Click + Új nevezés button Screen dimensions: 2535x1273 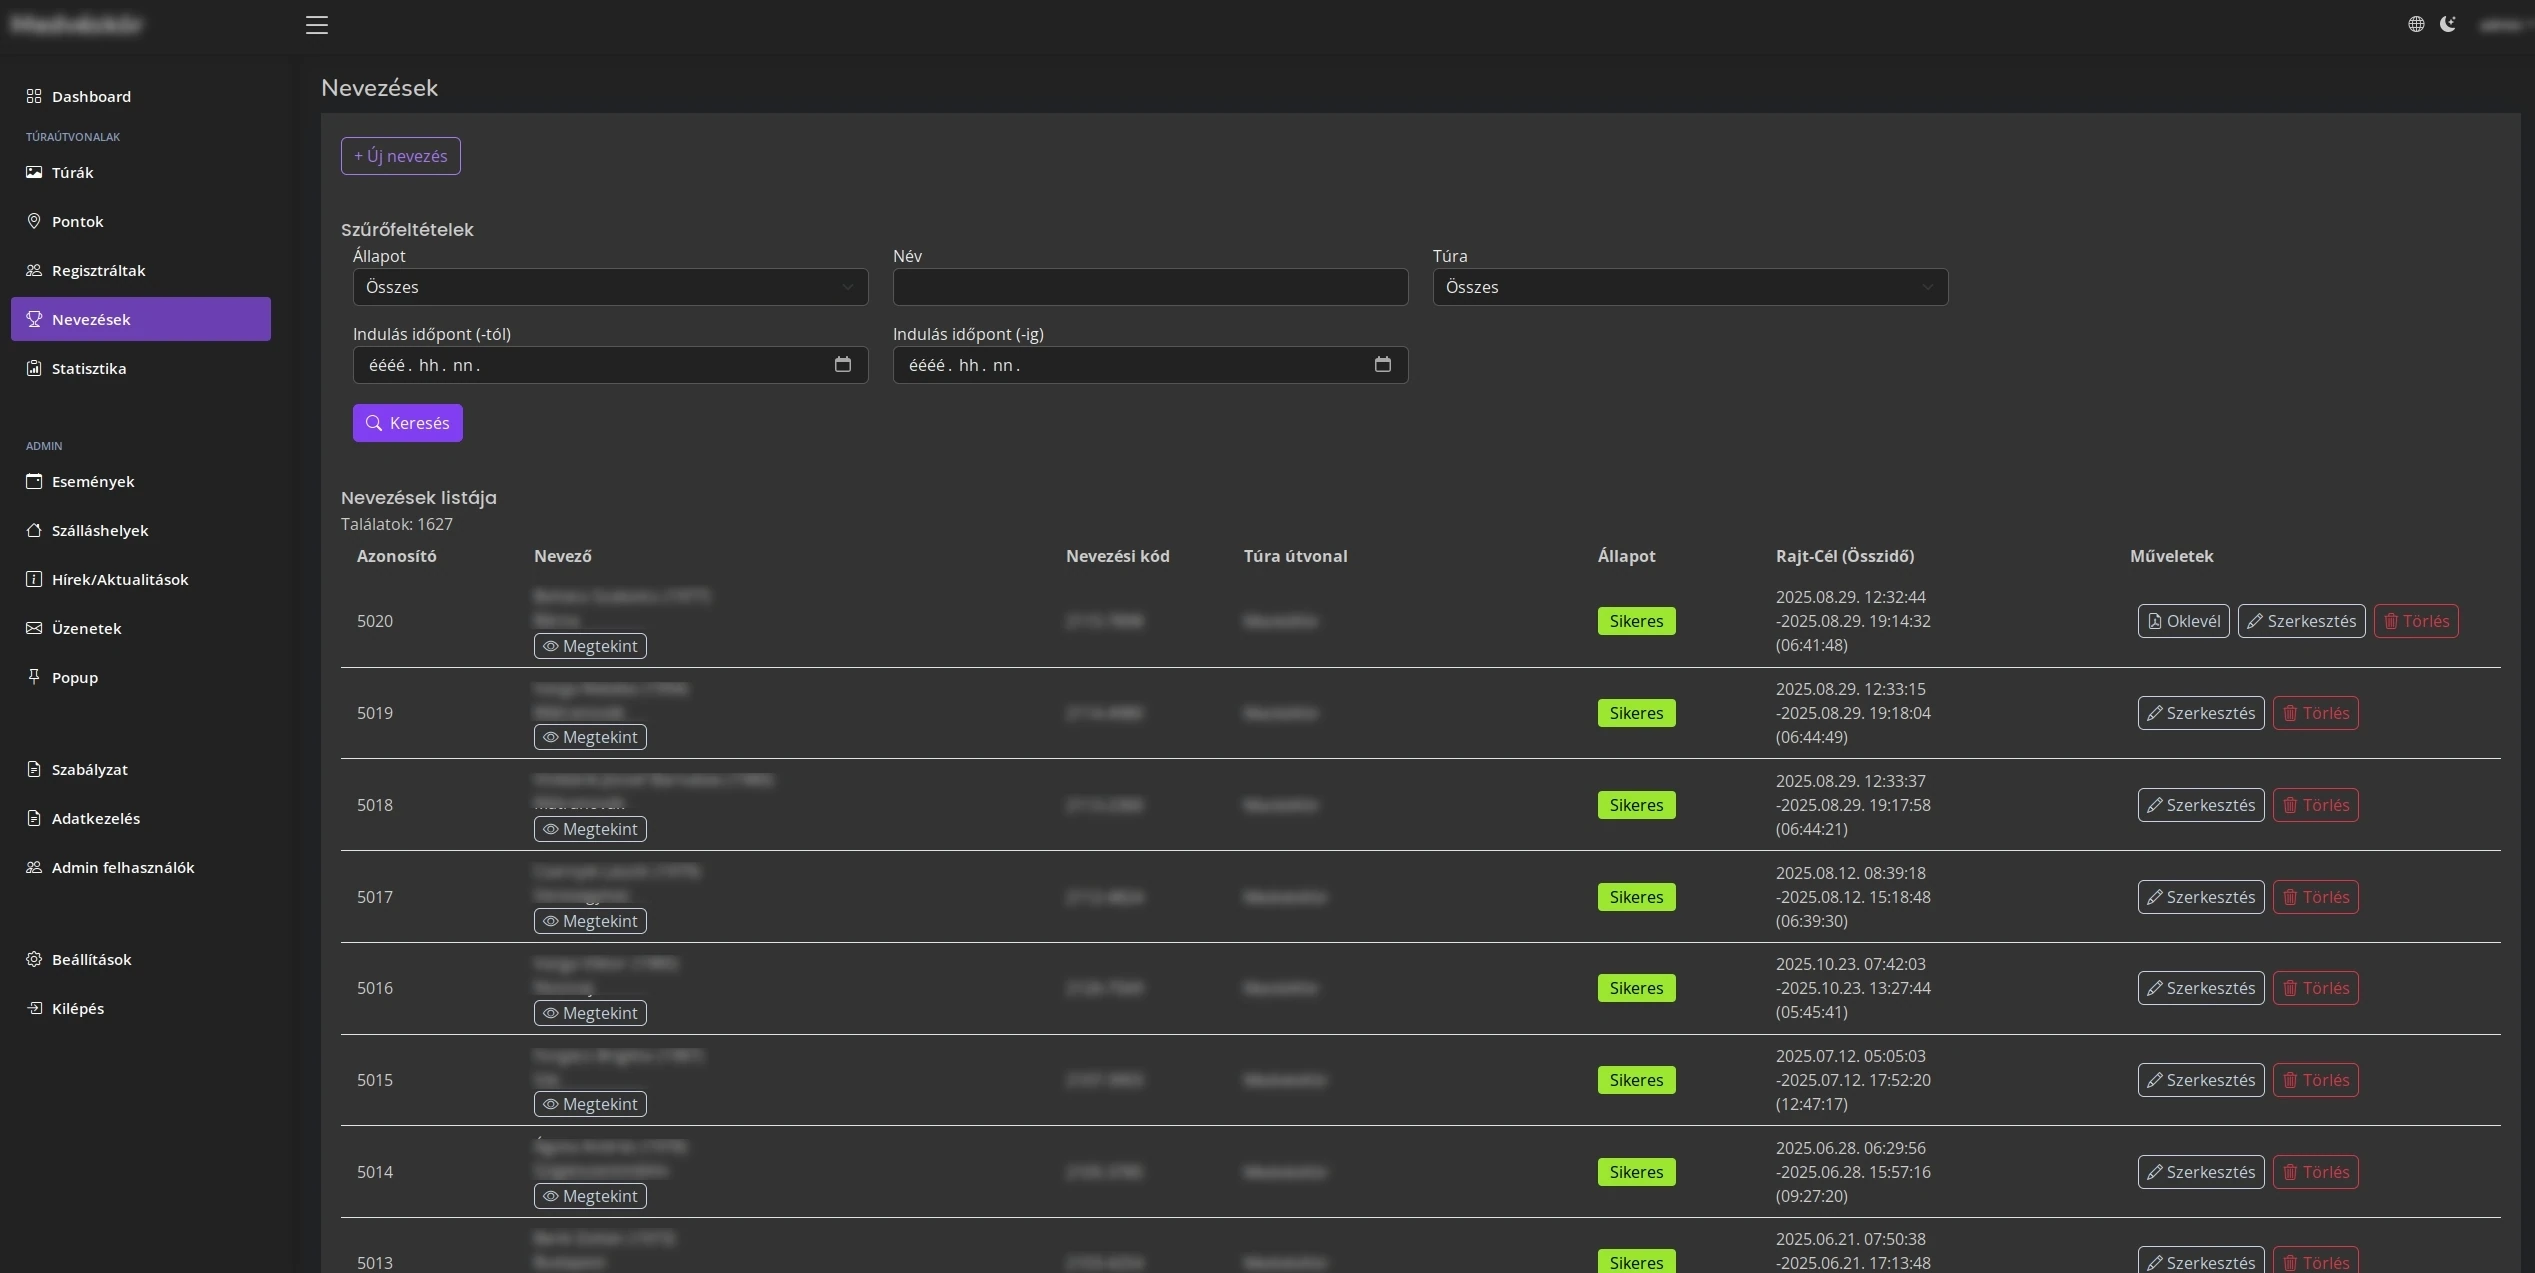click(x=400, y=156)
